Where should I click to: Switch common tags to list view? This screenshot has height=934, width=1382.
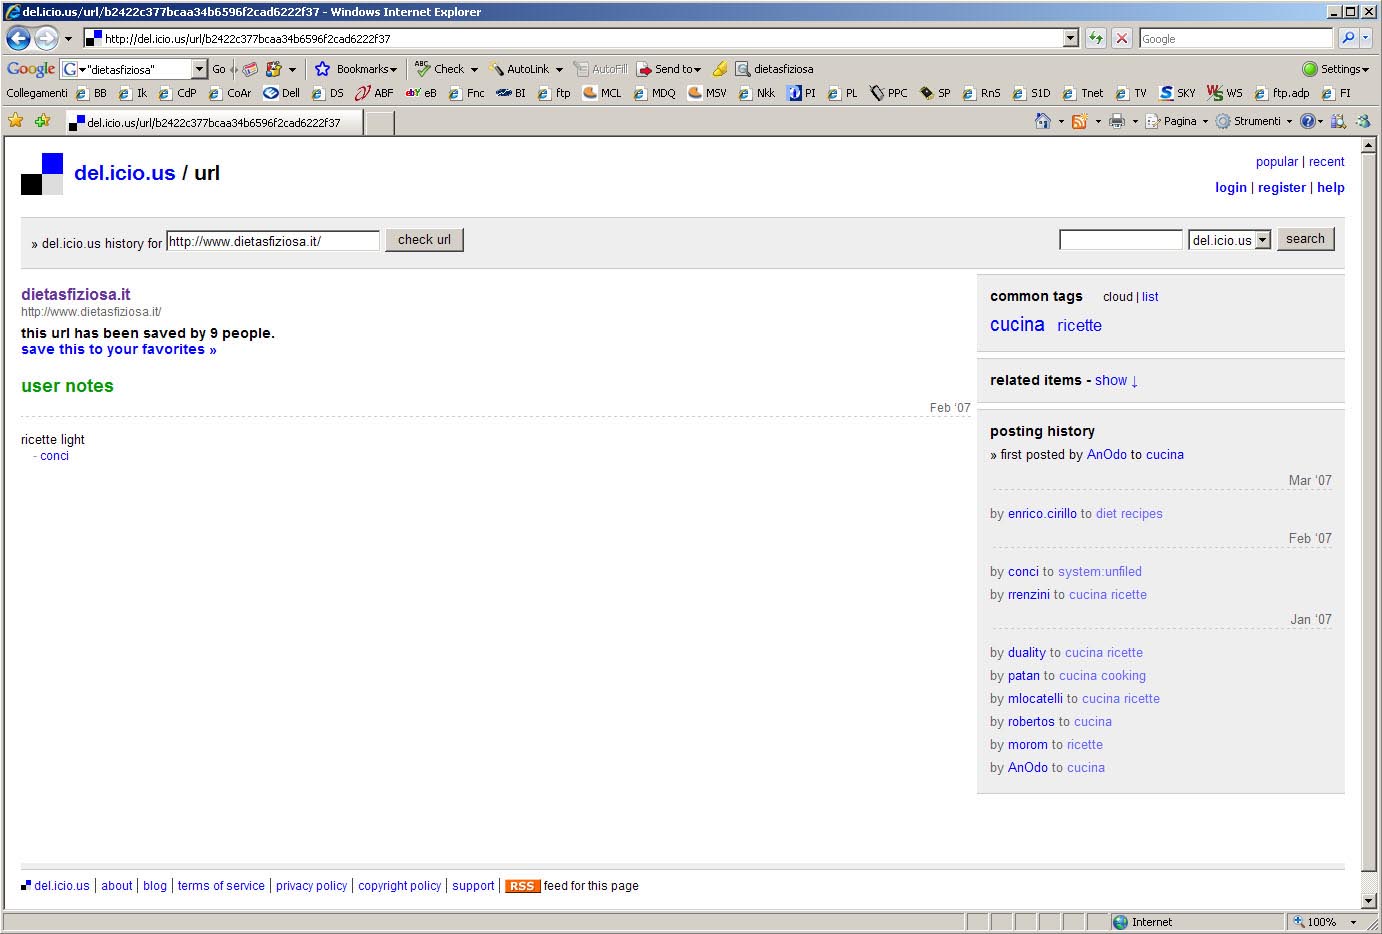(x=1150, y=297)
